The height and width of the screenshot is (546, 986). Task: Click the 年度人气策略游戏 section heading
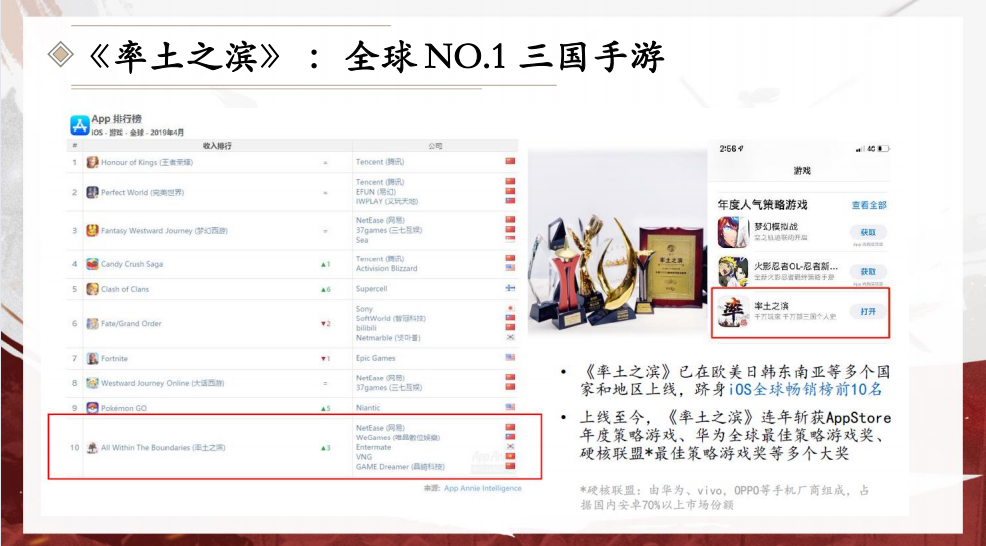coord(762,205)
